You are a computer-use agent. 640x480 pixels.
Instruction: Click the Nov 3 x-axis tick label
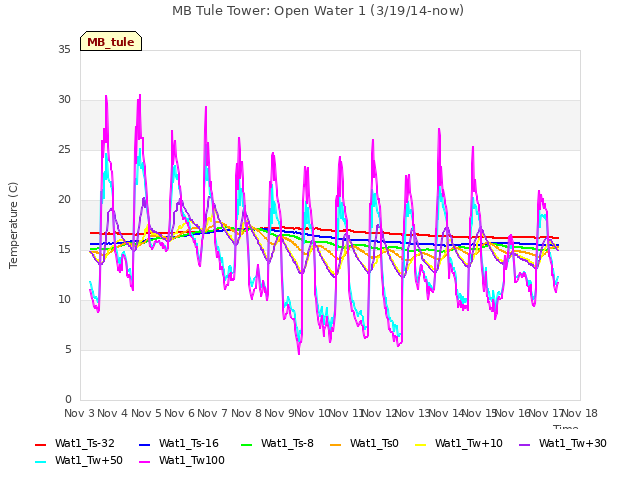[x=79, y=413]
